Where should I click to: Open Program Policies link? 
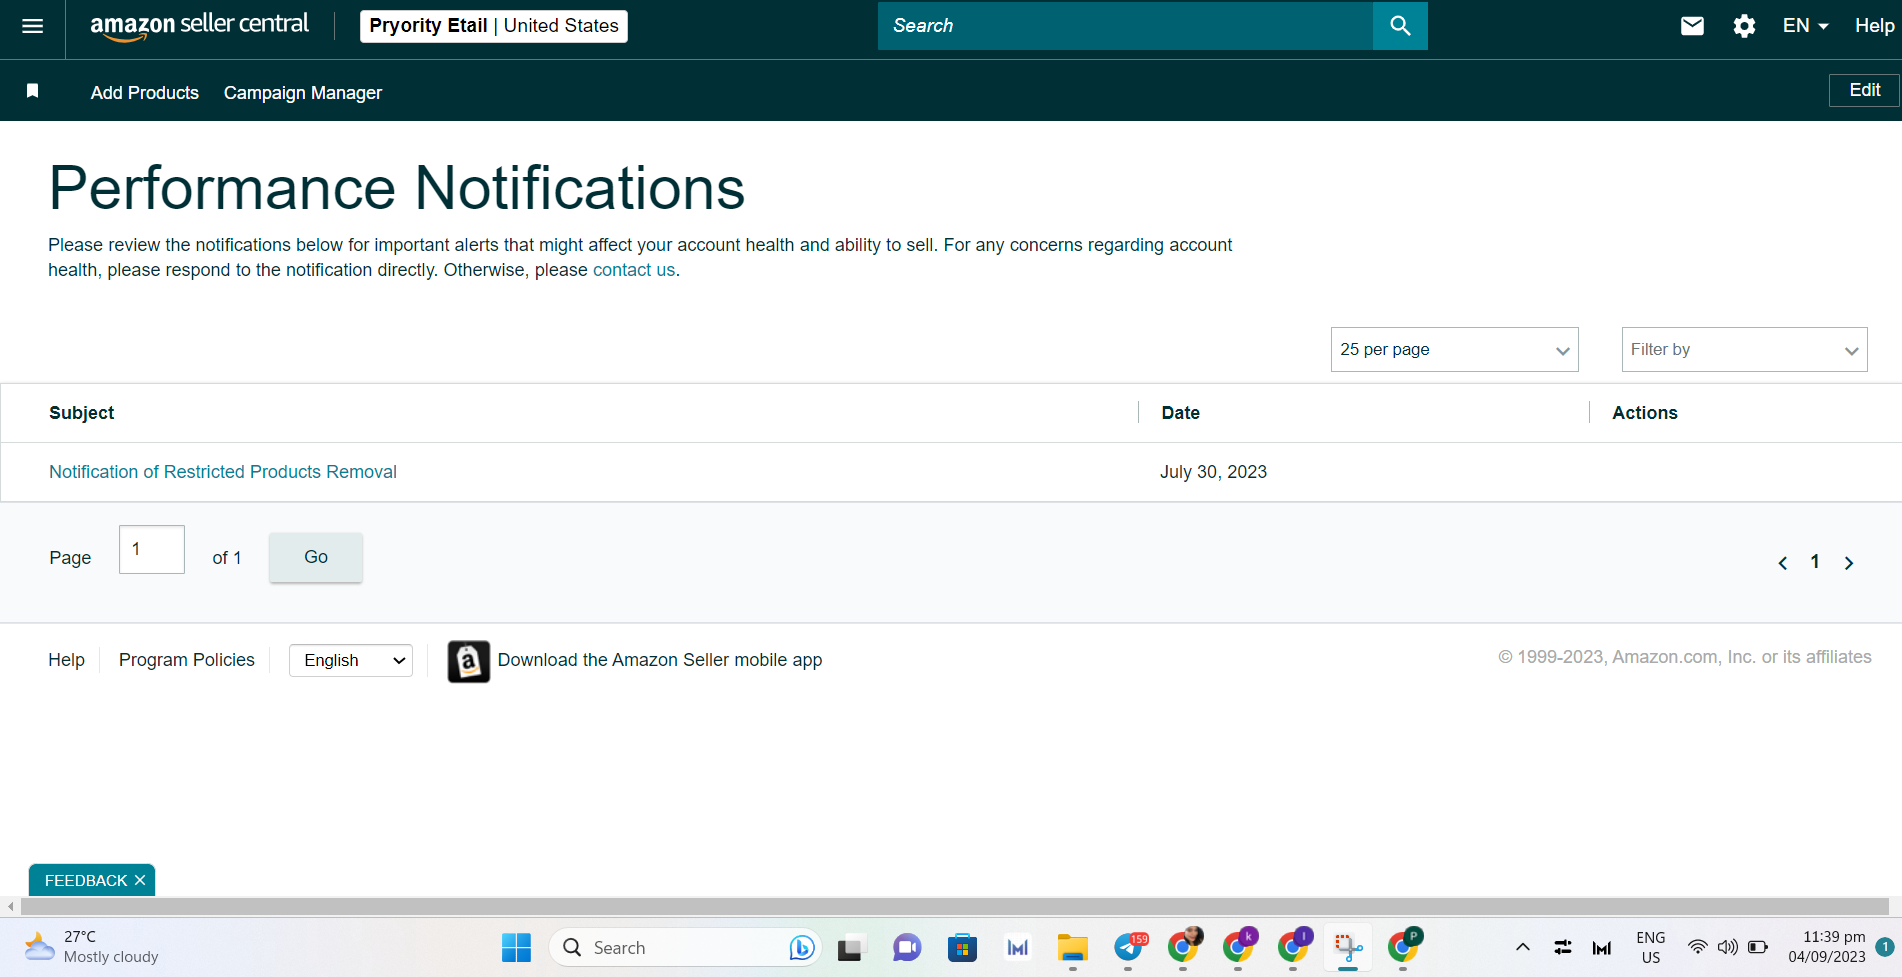coord(187,660)
